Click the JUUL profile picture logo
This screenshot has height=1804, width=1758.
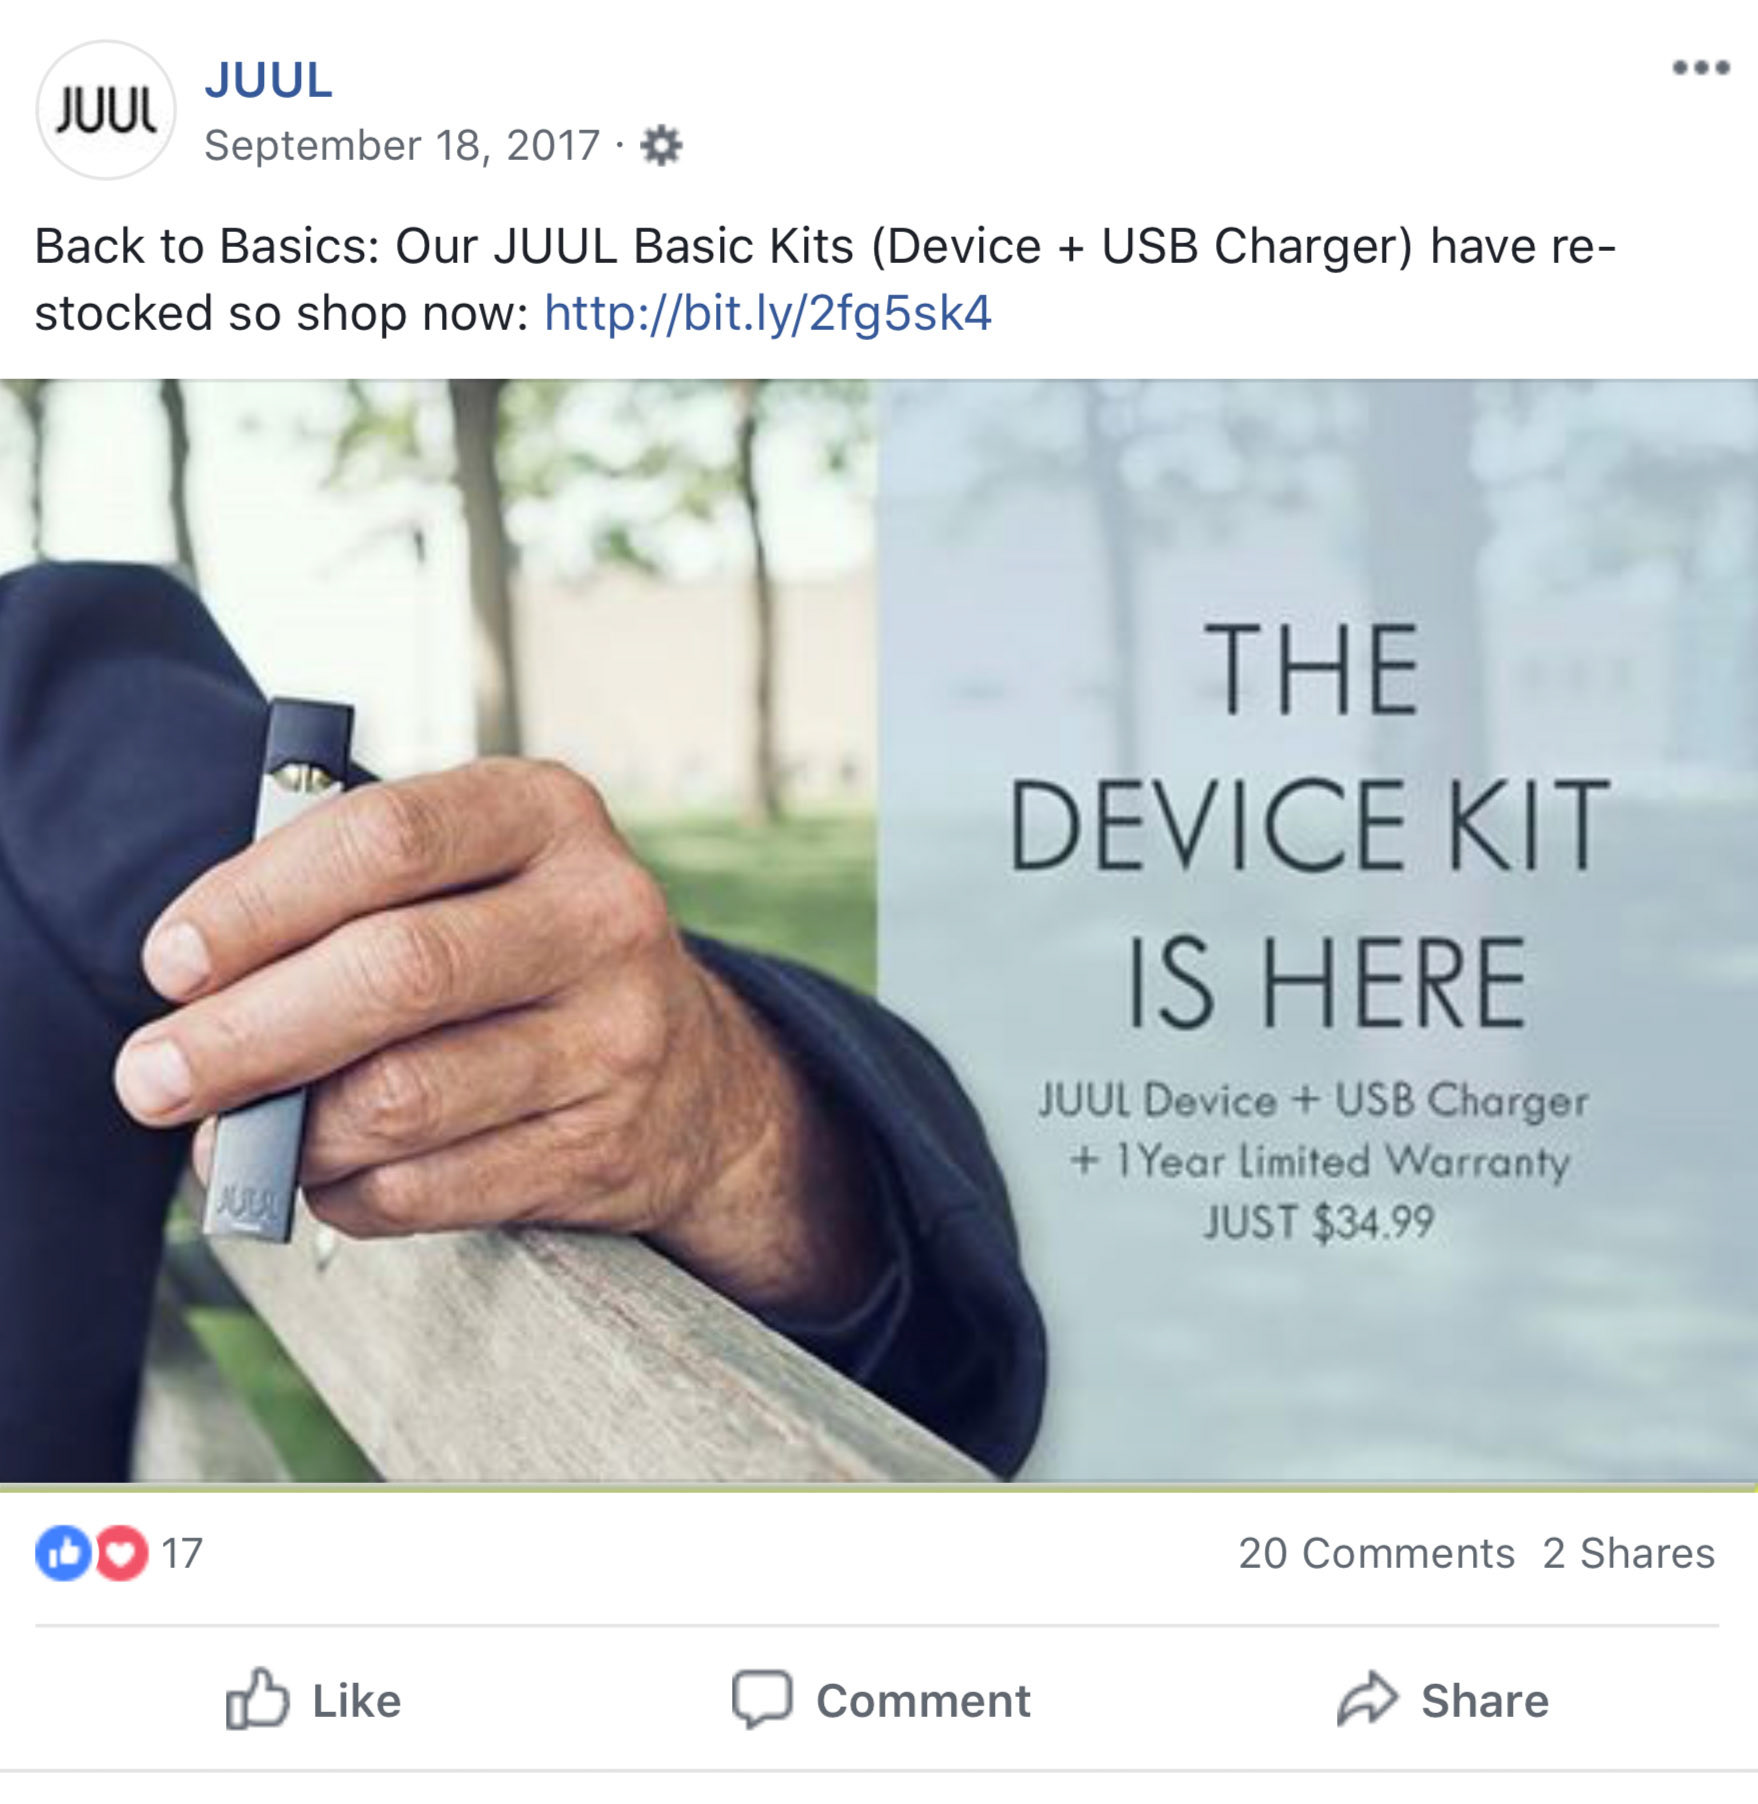pos(106,110)
